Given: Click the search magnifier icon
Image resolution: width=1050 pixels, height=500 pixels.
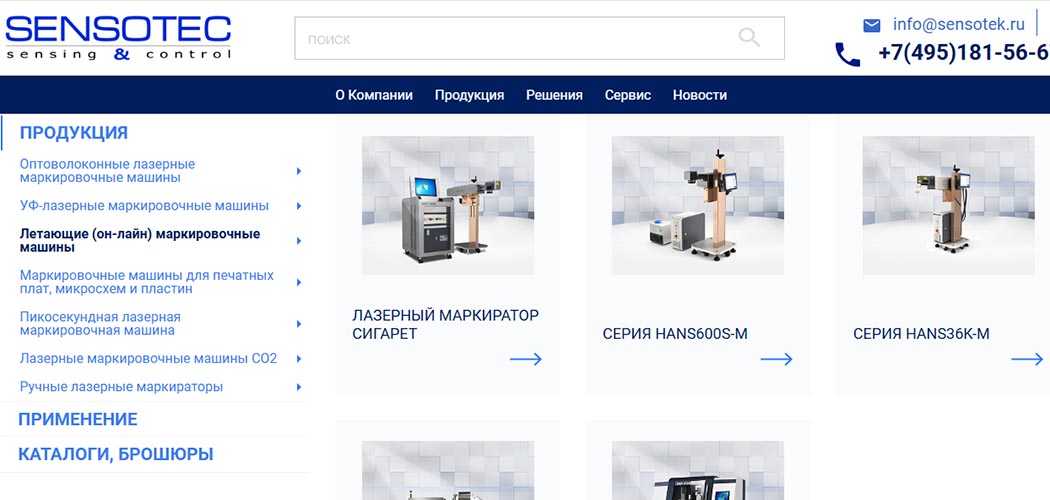Looking at the screenshot, I should [x=749, y=37].
